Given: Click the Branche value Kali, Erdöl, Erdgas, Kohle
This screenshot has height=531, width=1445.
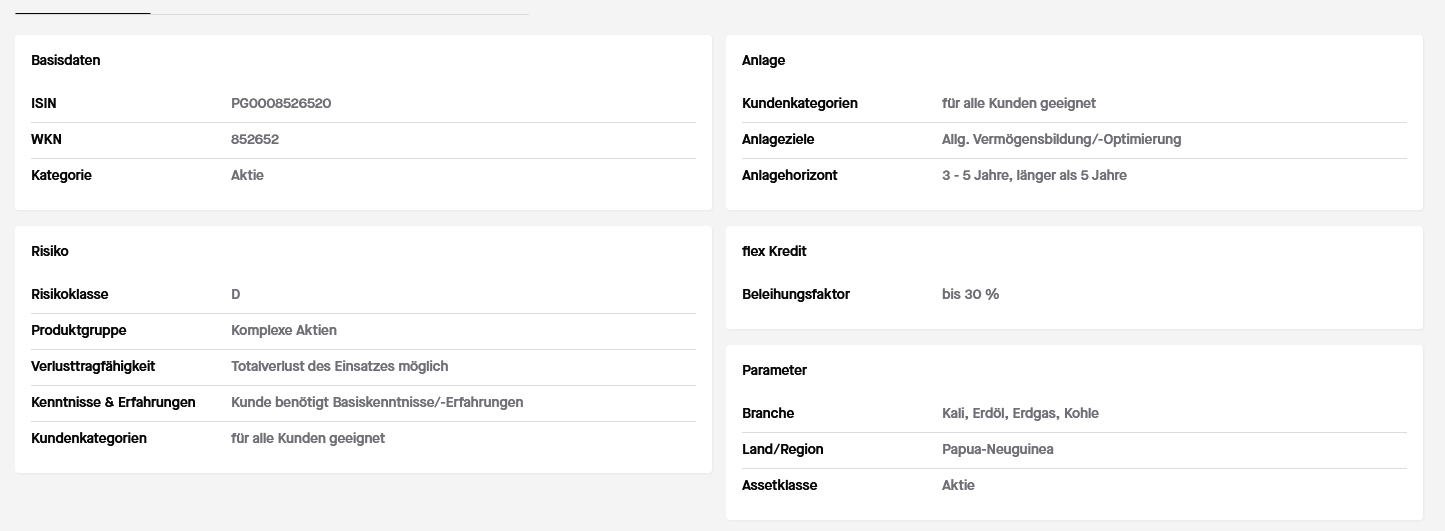Looking at the screenshot, I should [x=1020, y=413].
